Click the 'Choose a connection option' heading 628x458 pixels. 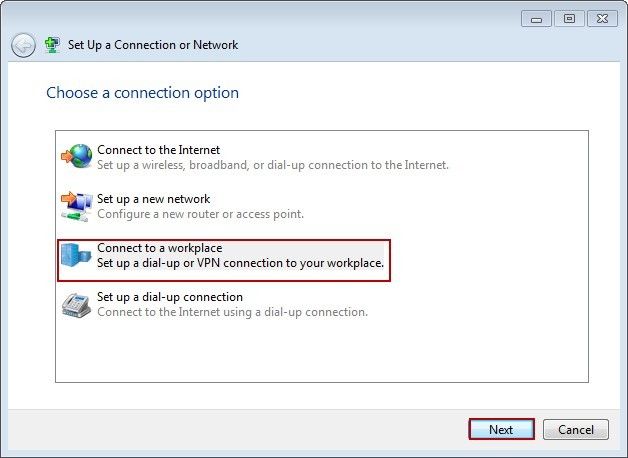point(142,93)
